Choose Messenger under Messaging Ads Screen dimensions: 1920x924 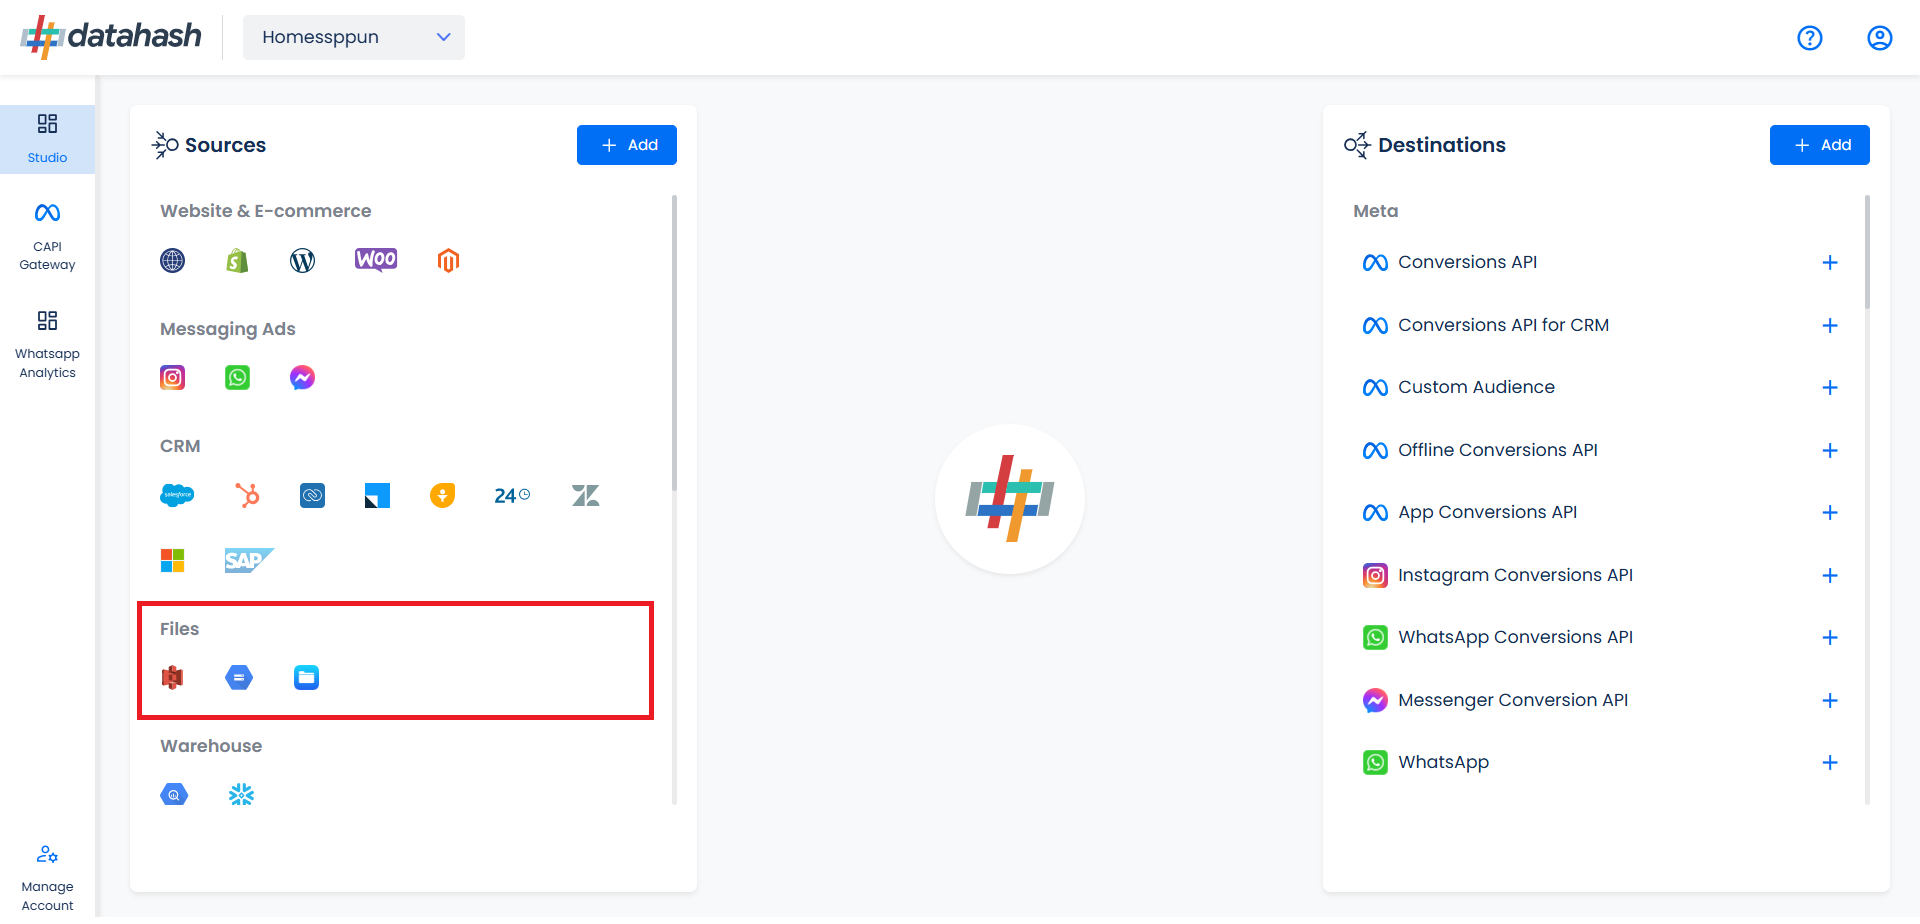pos(302,378)
